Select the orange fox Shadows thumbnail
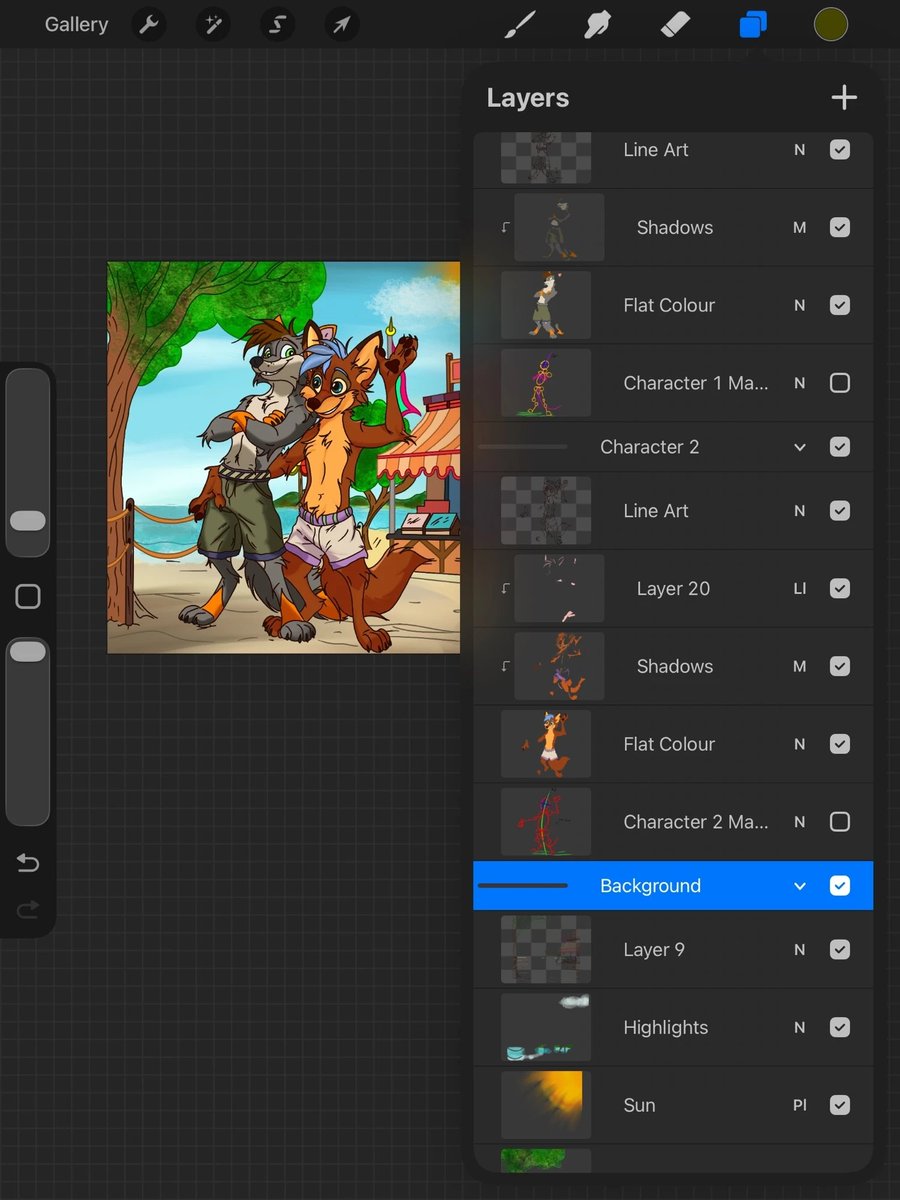 [x=559, y=666]
